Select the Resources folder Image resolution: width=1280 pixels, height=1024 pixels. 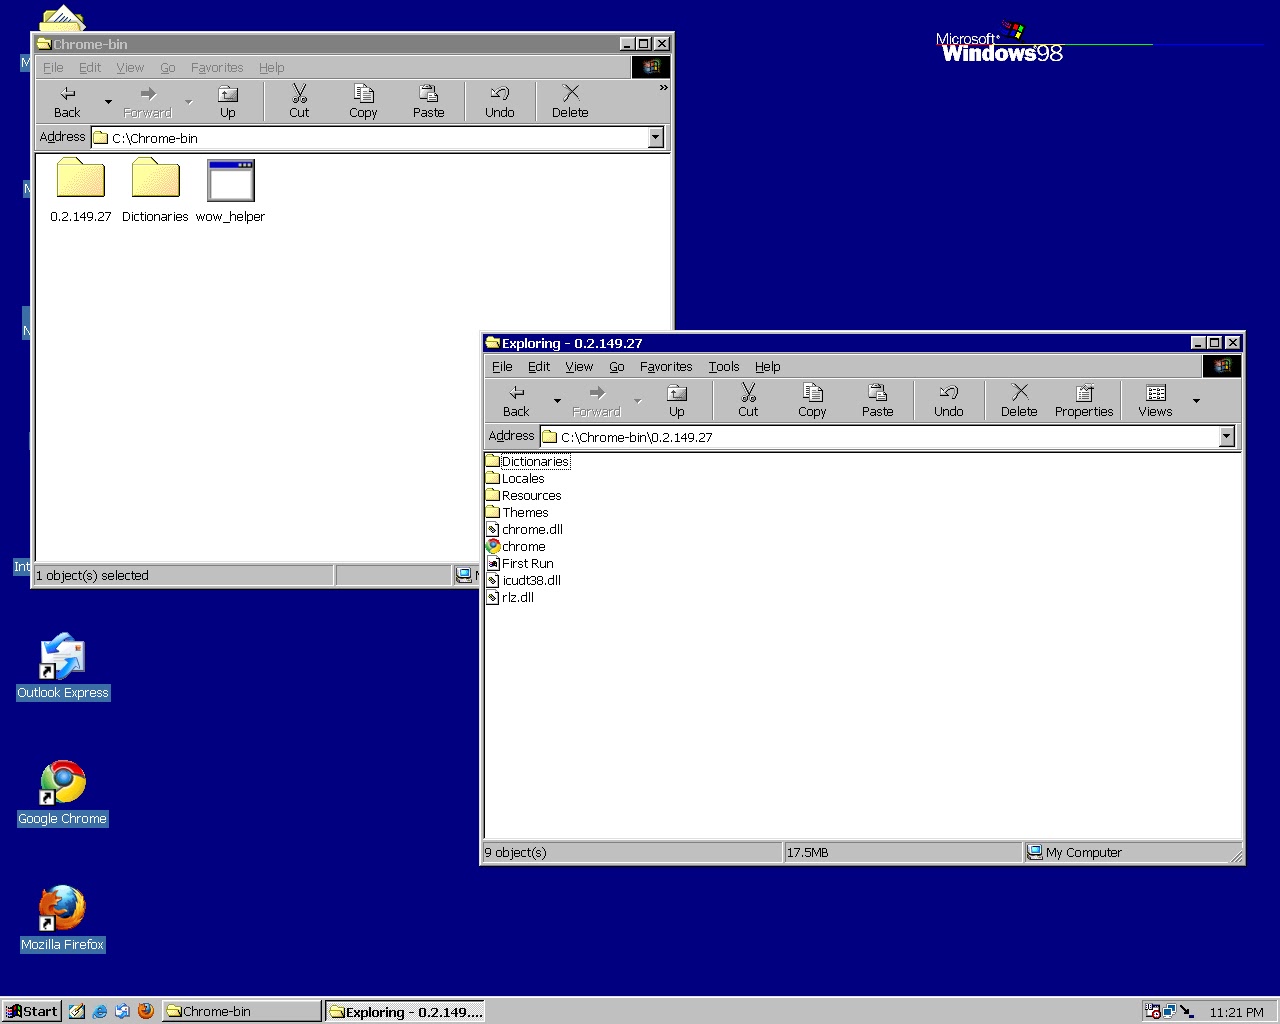pos(524,496)
